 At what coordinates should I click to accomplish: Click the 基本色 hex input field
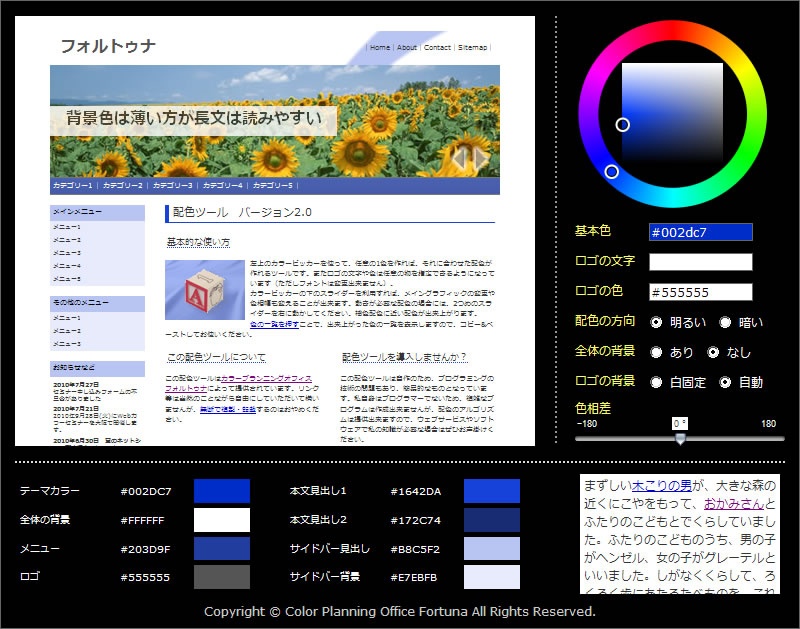700,232
